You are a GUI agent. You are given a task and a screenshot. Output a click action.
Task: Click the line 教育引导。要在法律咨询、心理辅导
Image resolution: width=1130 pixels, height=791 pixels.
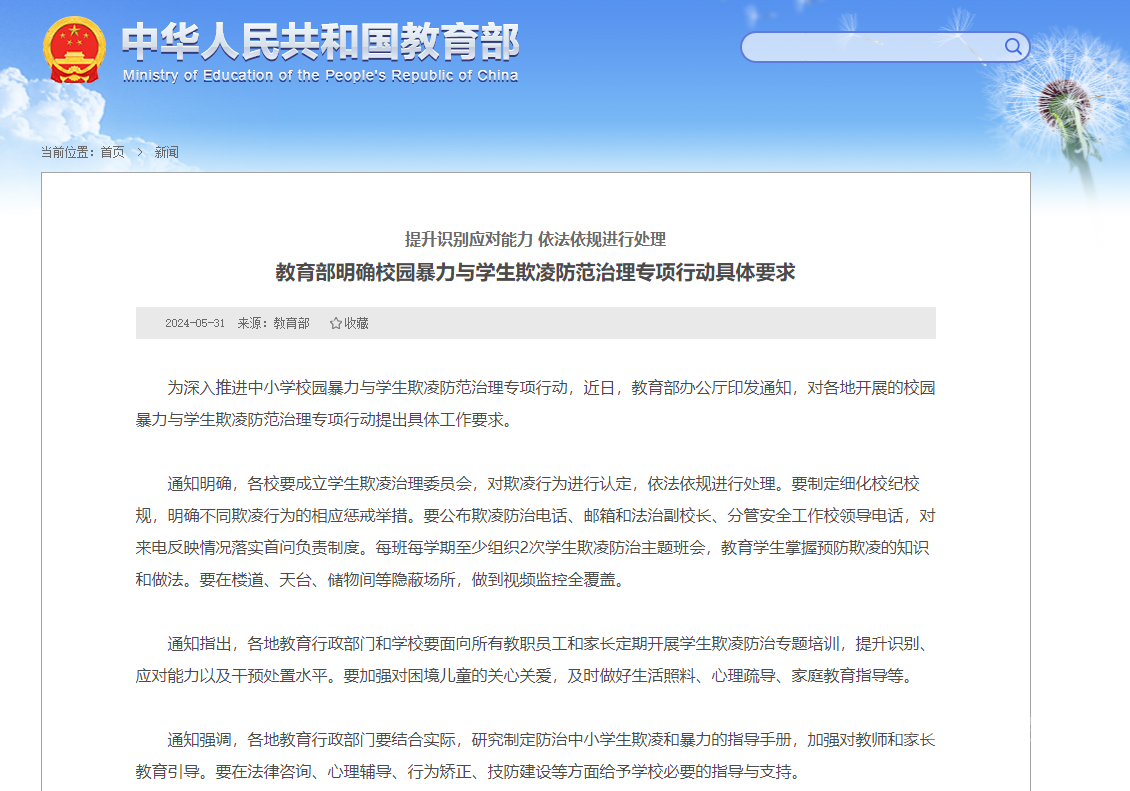point(468,772)
